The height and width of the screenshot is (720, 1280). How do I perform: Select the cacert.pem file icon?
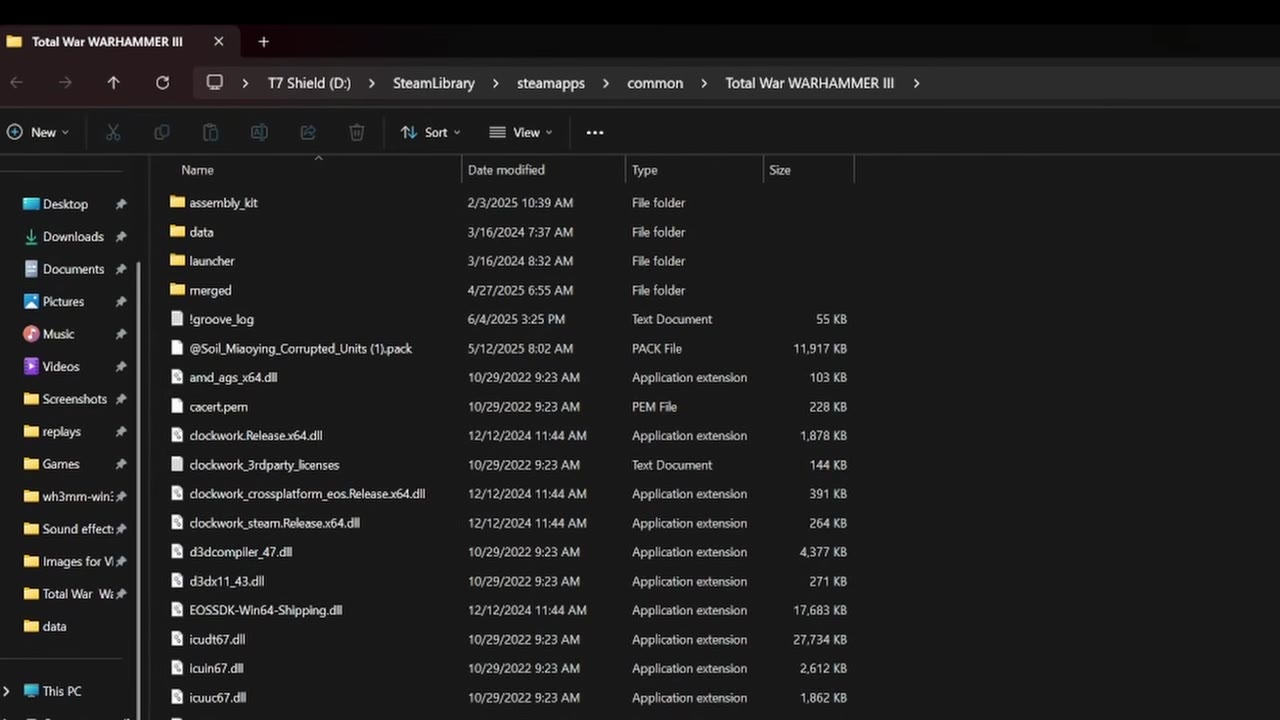coord(177,406)
